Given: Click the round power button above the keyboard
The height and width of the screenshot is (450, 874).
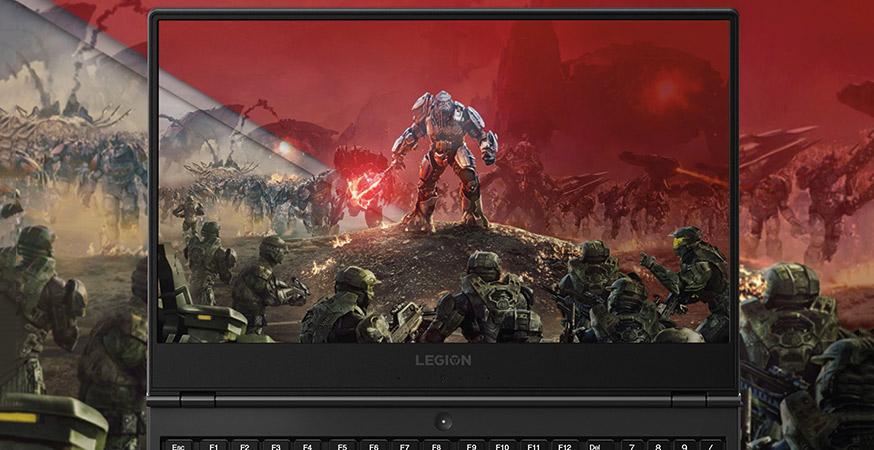Looking at the screenshot, I should [443, 421].
